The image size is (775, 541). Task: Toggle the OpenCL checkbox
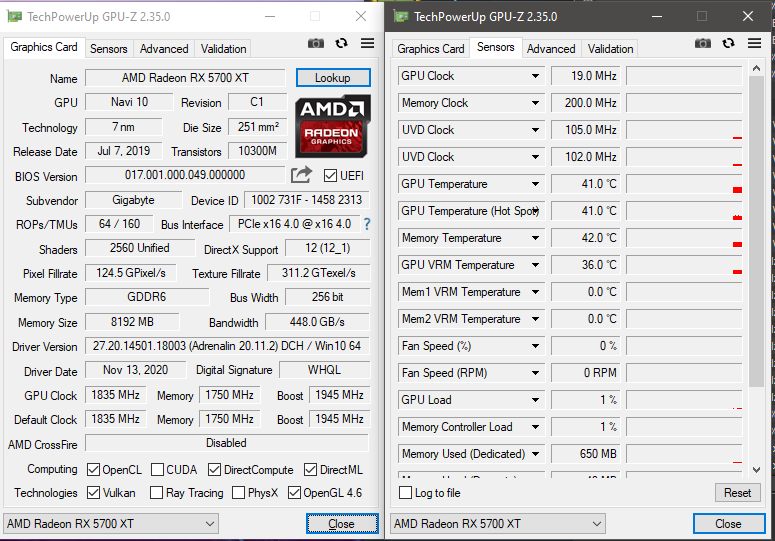[x=93, y=469]
